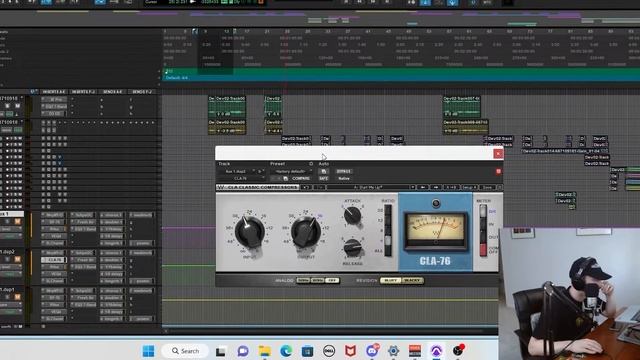
Task: Load the next Waves preset arrow
Action: 436,187
